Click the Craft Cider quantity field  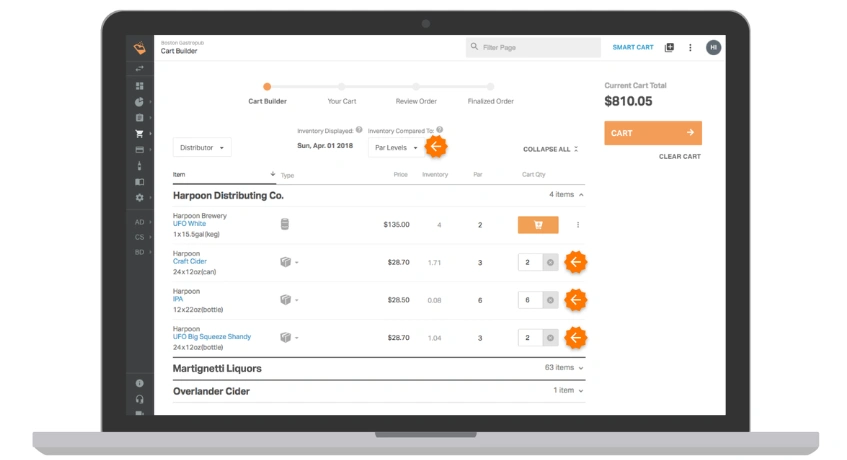tap(530, 262)
